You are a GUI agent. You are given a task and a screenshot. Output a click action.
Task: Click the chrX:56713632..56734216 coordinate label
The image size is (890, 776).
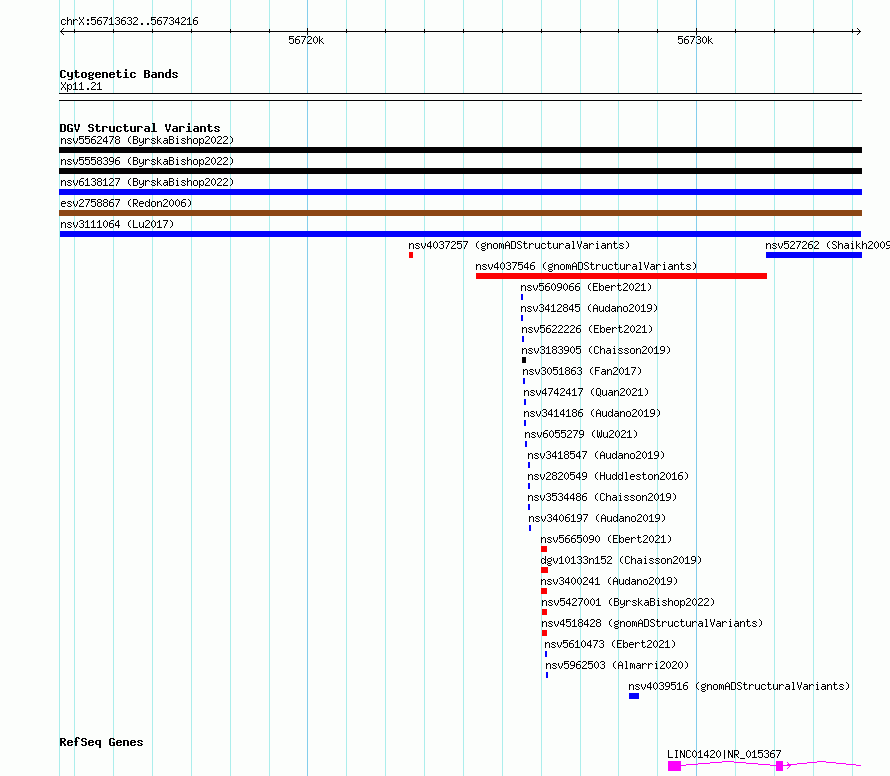click(129, 22)
